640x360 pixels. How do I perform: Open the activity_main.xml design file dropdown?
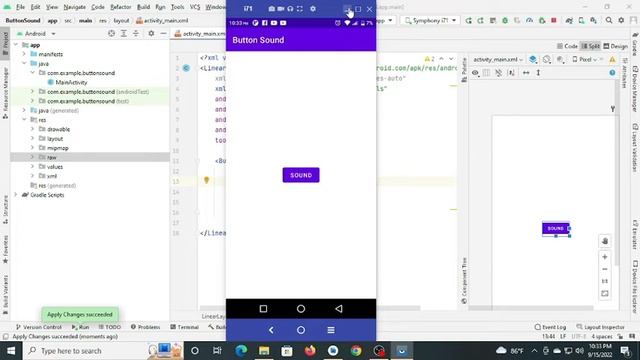click(x=498, y=60)
